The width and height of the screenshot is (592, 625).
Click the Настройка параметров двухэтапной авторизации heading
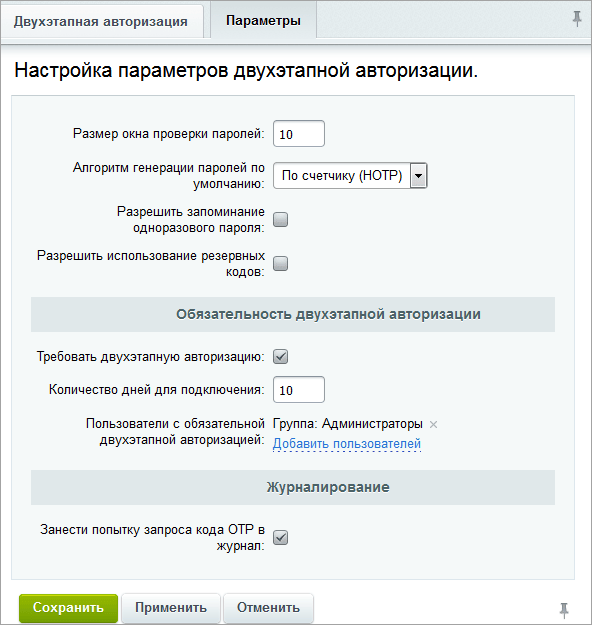[x=246, y=71]
